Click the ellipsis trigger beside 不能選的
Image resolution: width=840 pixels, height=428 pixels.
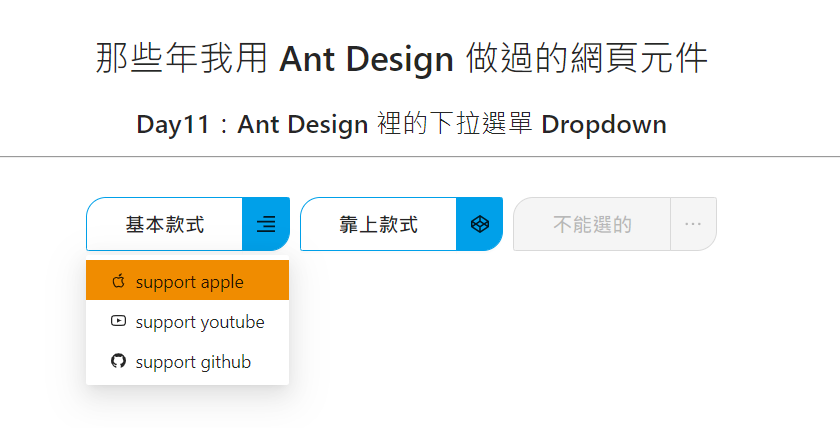click(693, 224)
